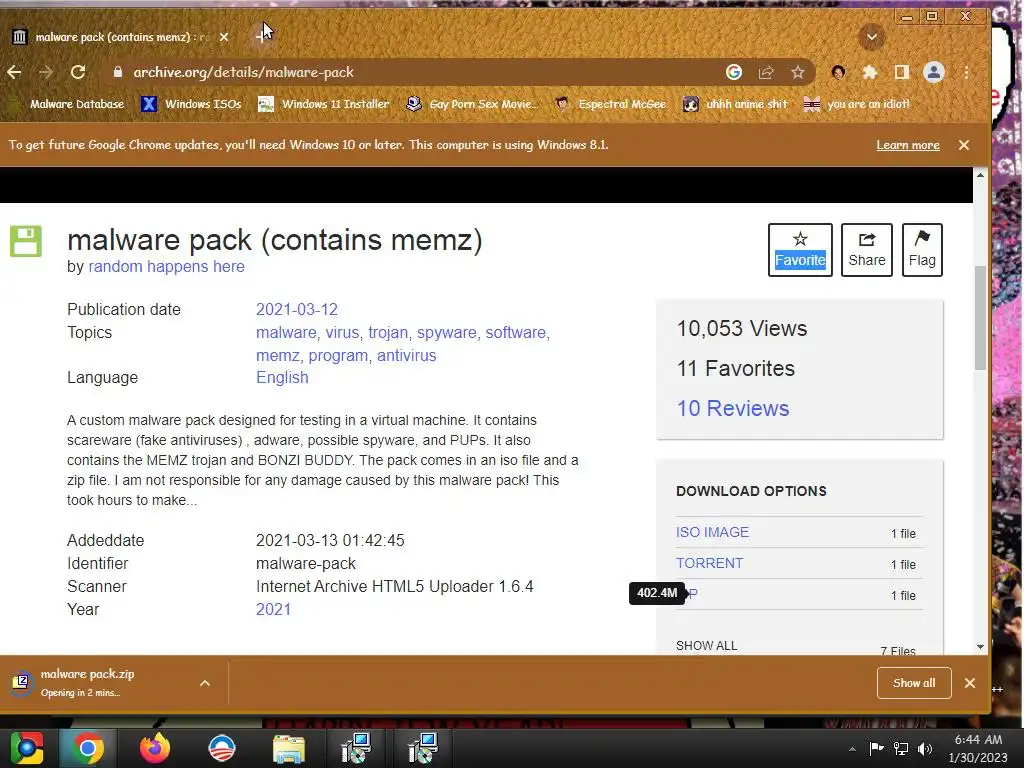
Task: Click the software topic link
Action: pos(515,332)
